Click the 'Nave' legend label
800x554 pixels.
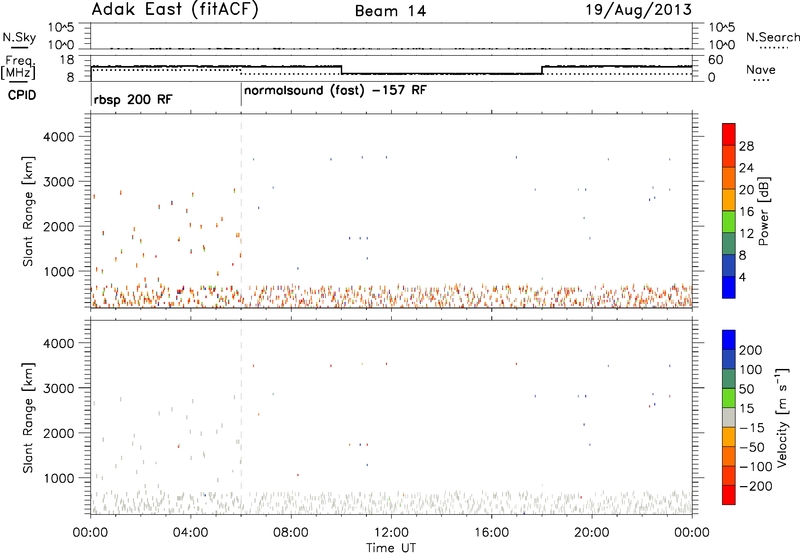761,69
